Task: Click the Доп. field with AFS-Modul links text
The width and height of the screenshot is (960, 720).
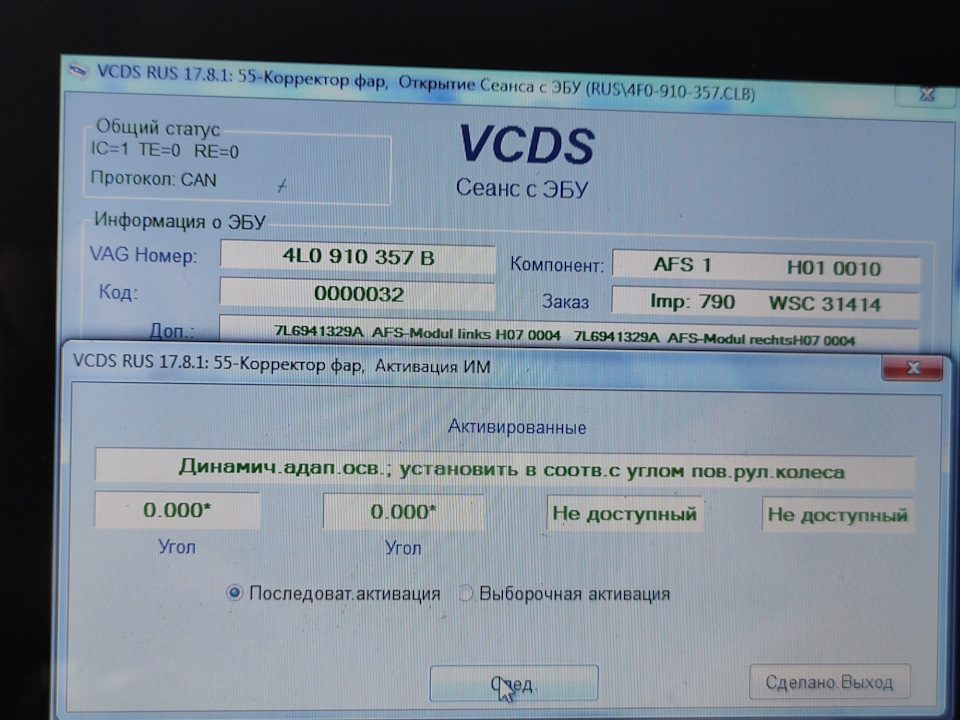Action: (568, 336)
